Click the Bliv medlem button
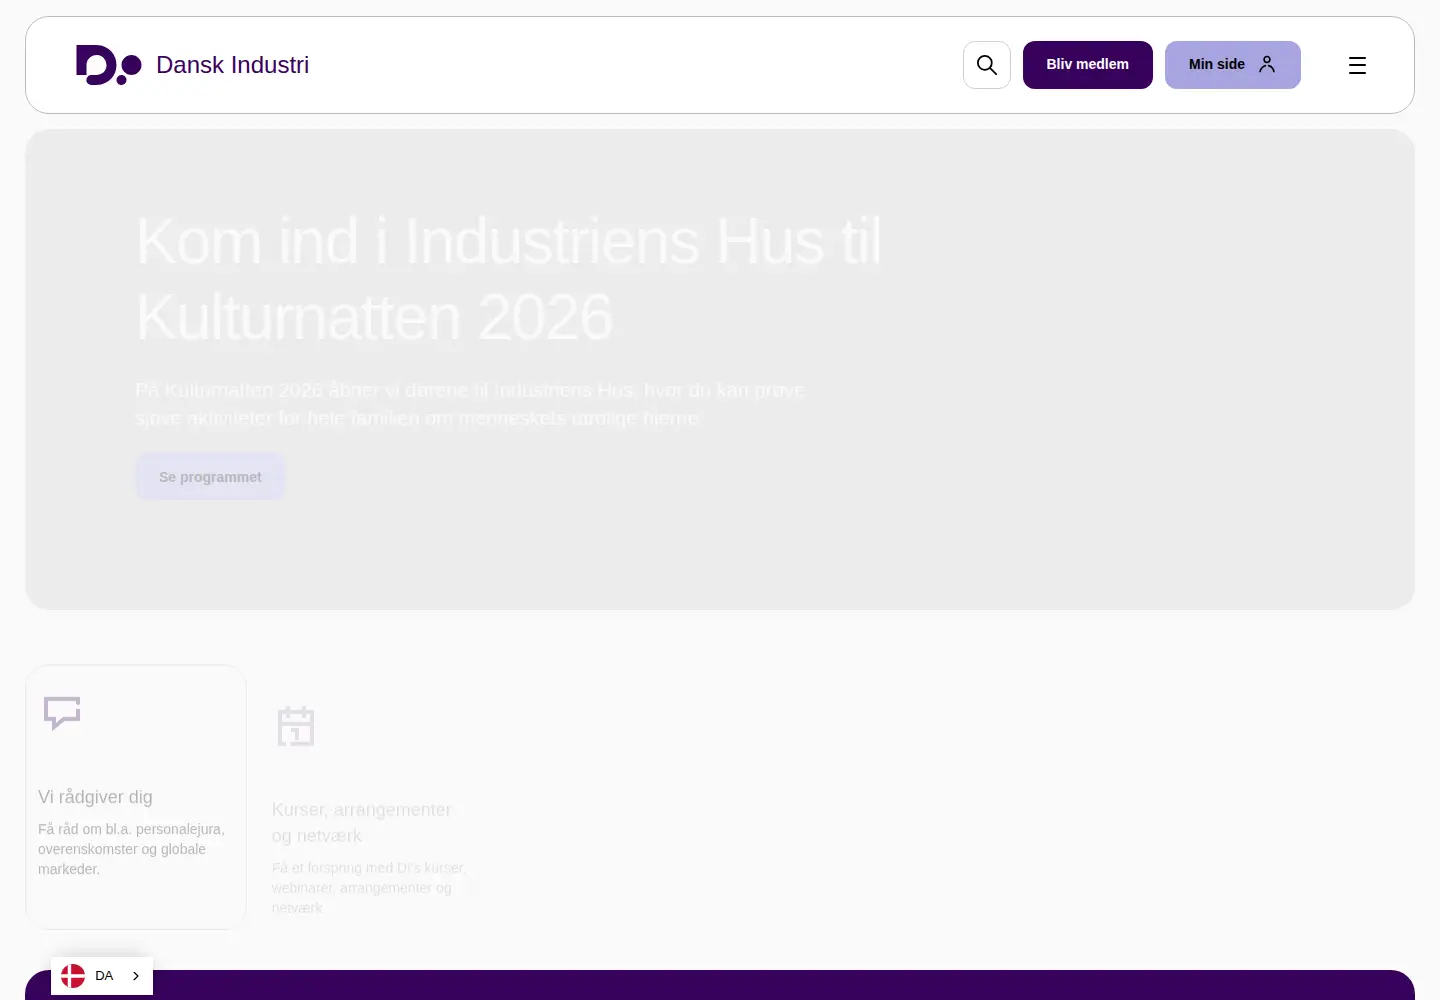1440x1000 pixels. [x=1088, y=65]
